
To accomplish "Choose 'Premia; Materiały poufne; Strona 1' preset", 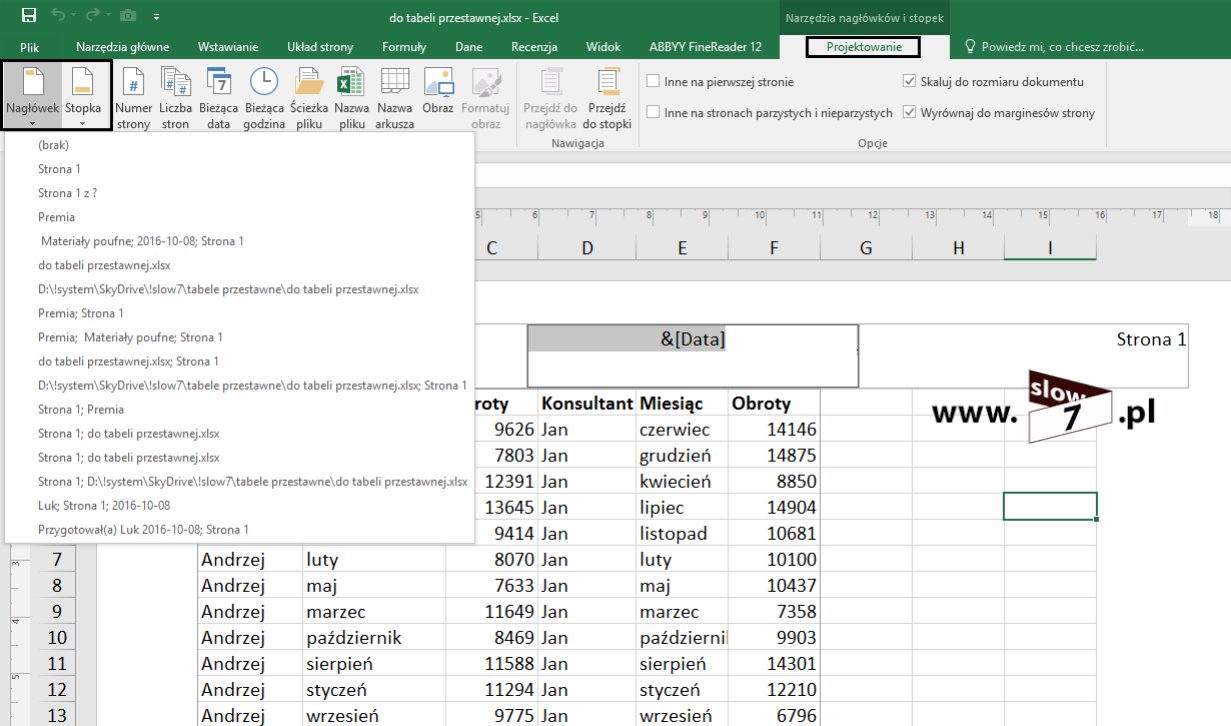I will [240, 337].
